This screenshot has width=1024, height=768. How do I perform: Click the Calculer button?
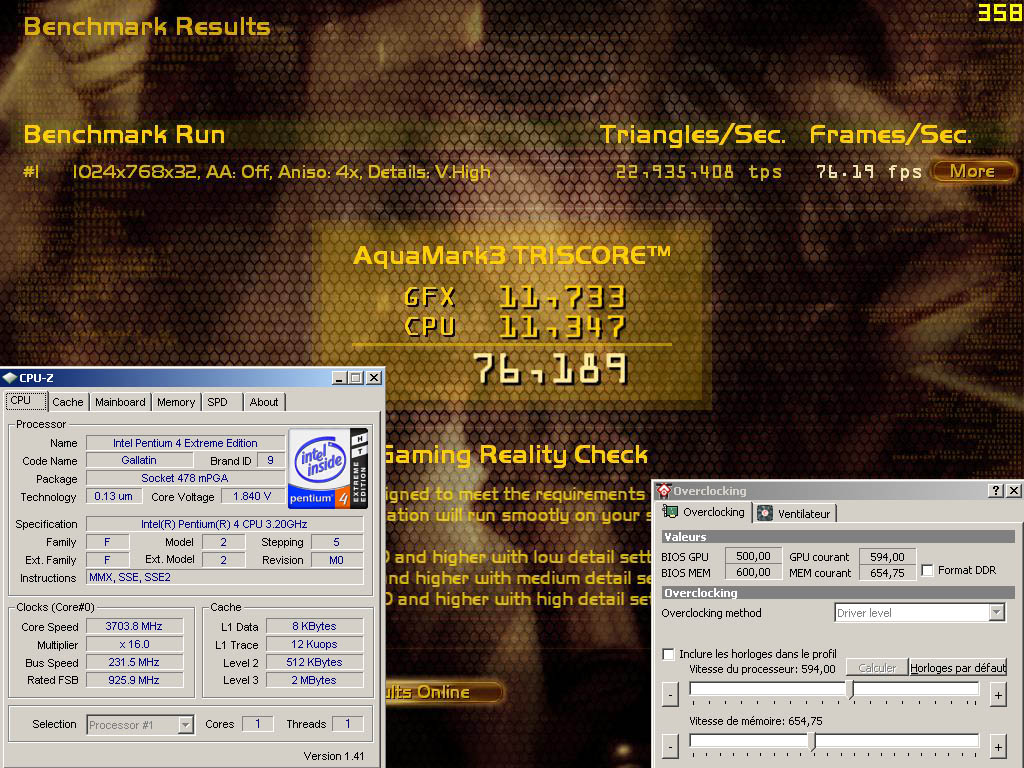(x=876, y=667)
